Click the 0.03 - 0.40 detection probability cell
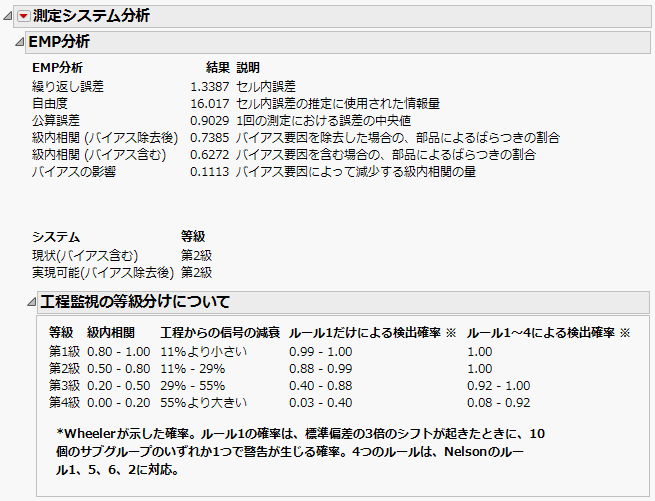The image size is (655, 501). point(321,403)
